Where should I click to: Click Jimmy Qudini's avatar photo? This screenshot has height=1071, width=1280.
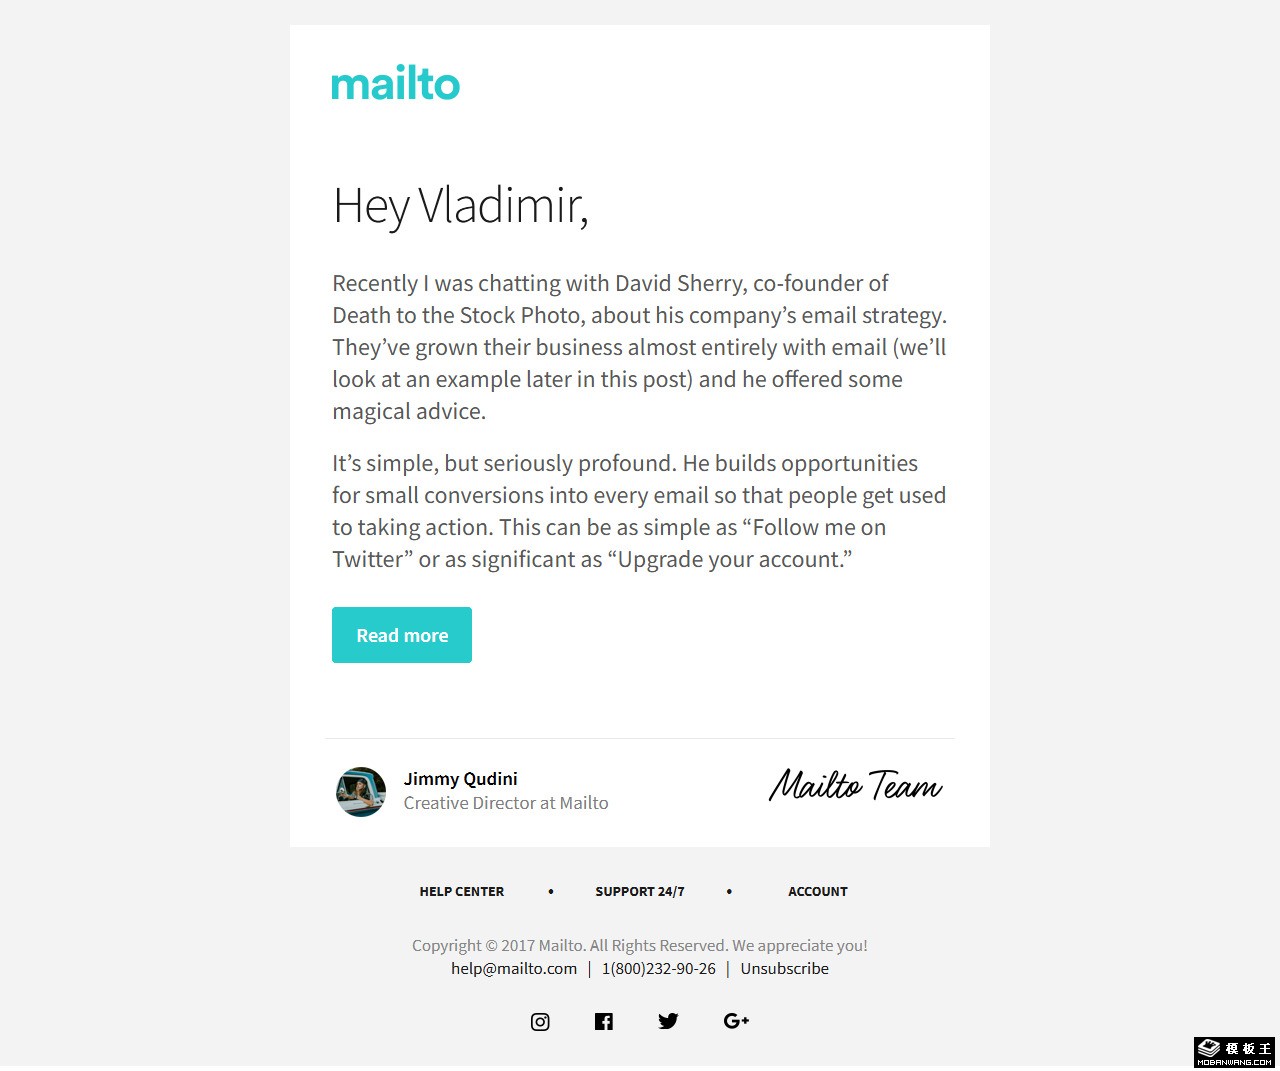(x=361, y=792)
